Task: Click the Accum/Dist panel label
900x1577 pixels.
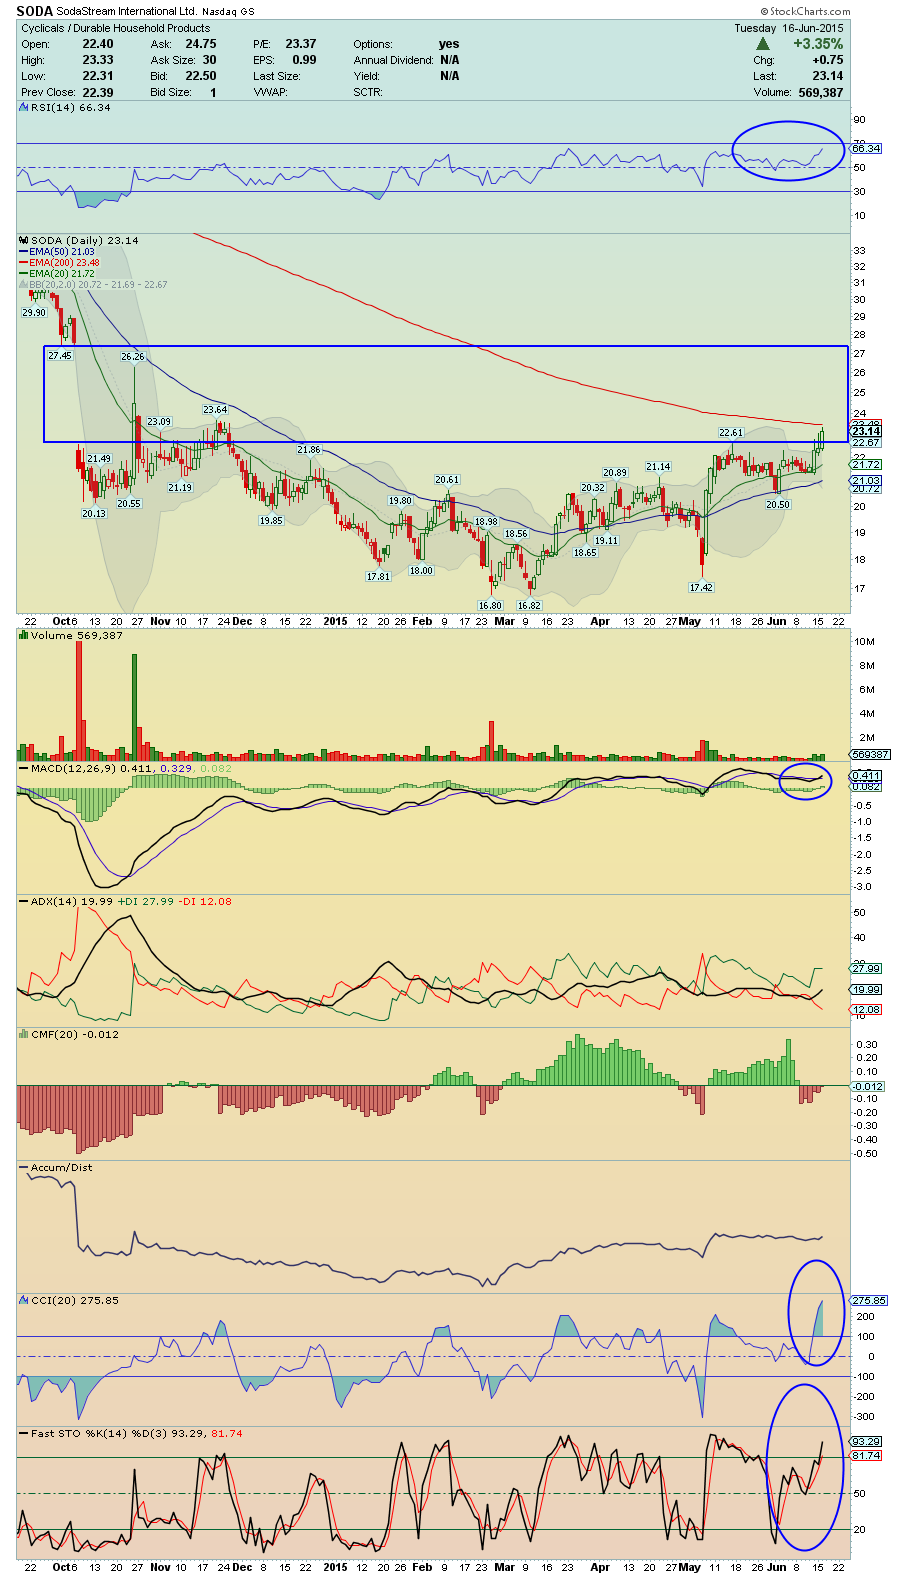Action: point(60,1167)
